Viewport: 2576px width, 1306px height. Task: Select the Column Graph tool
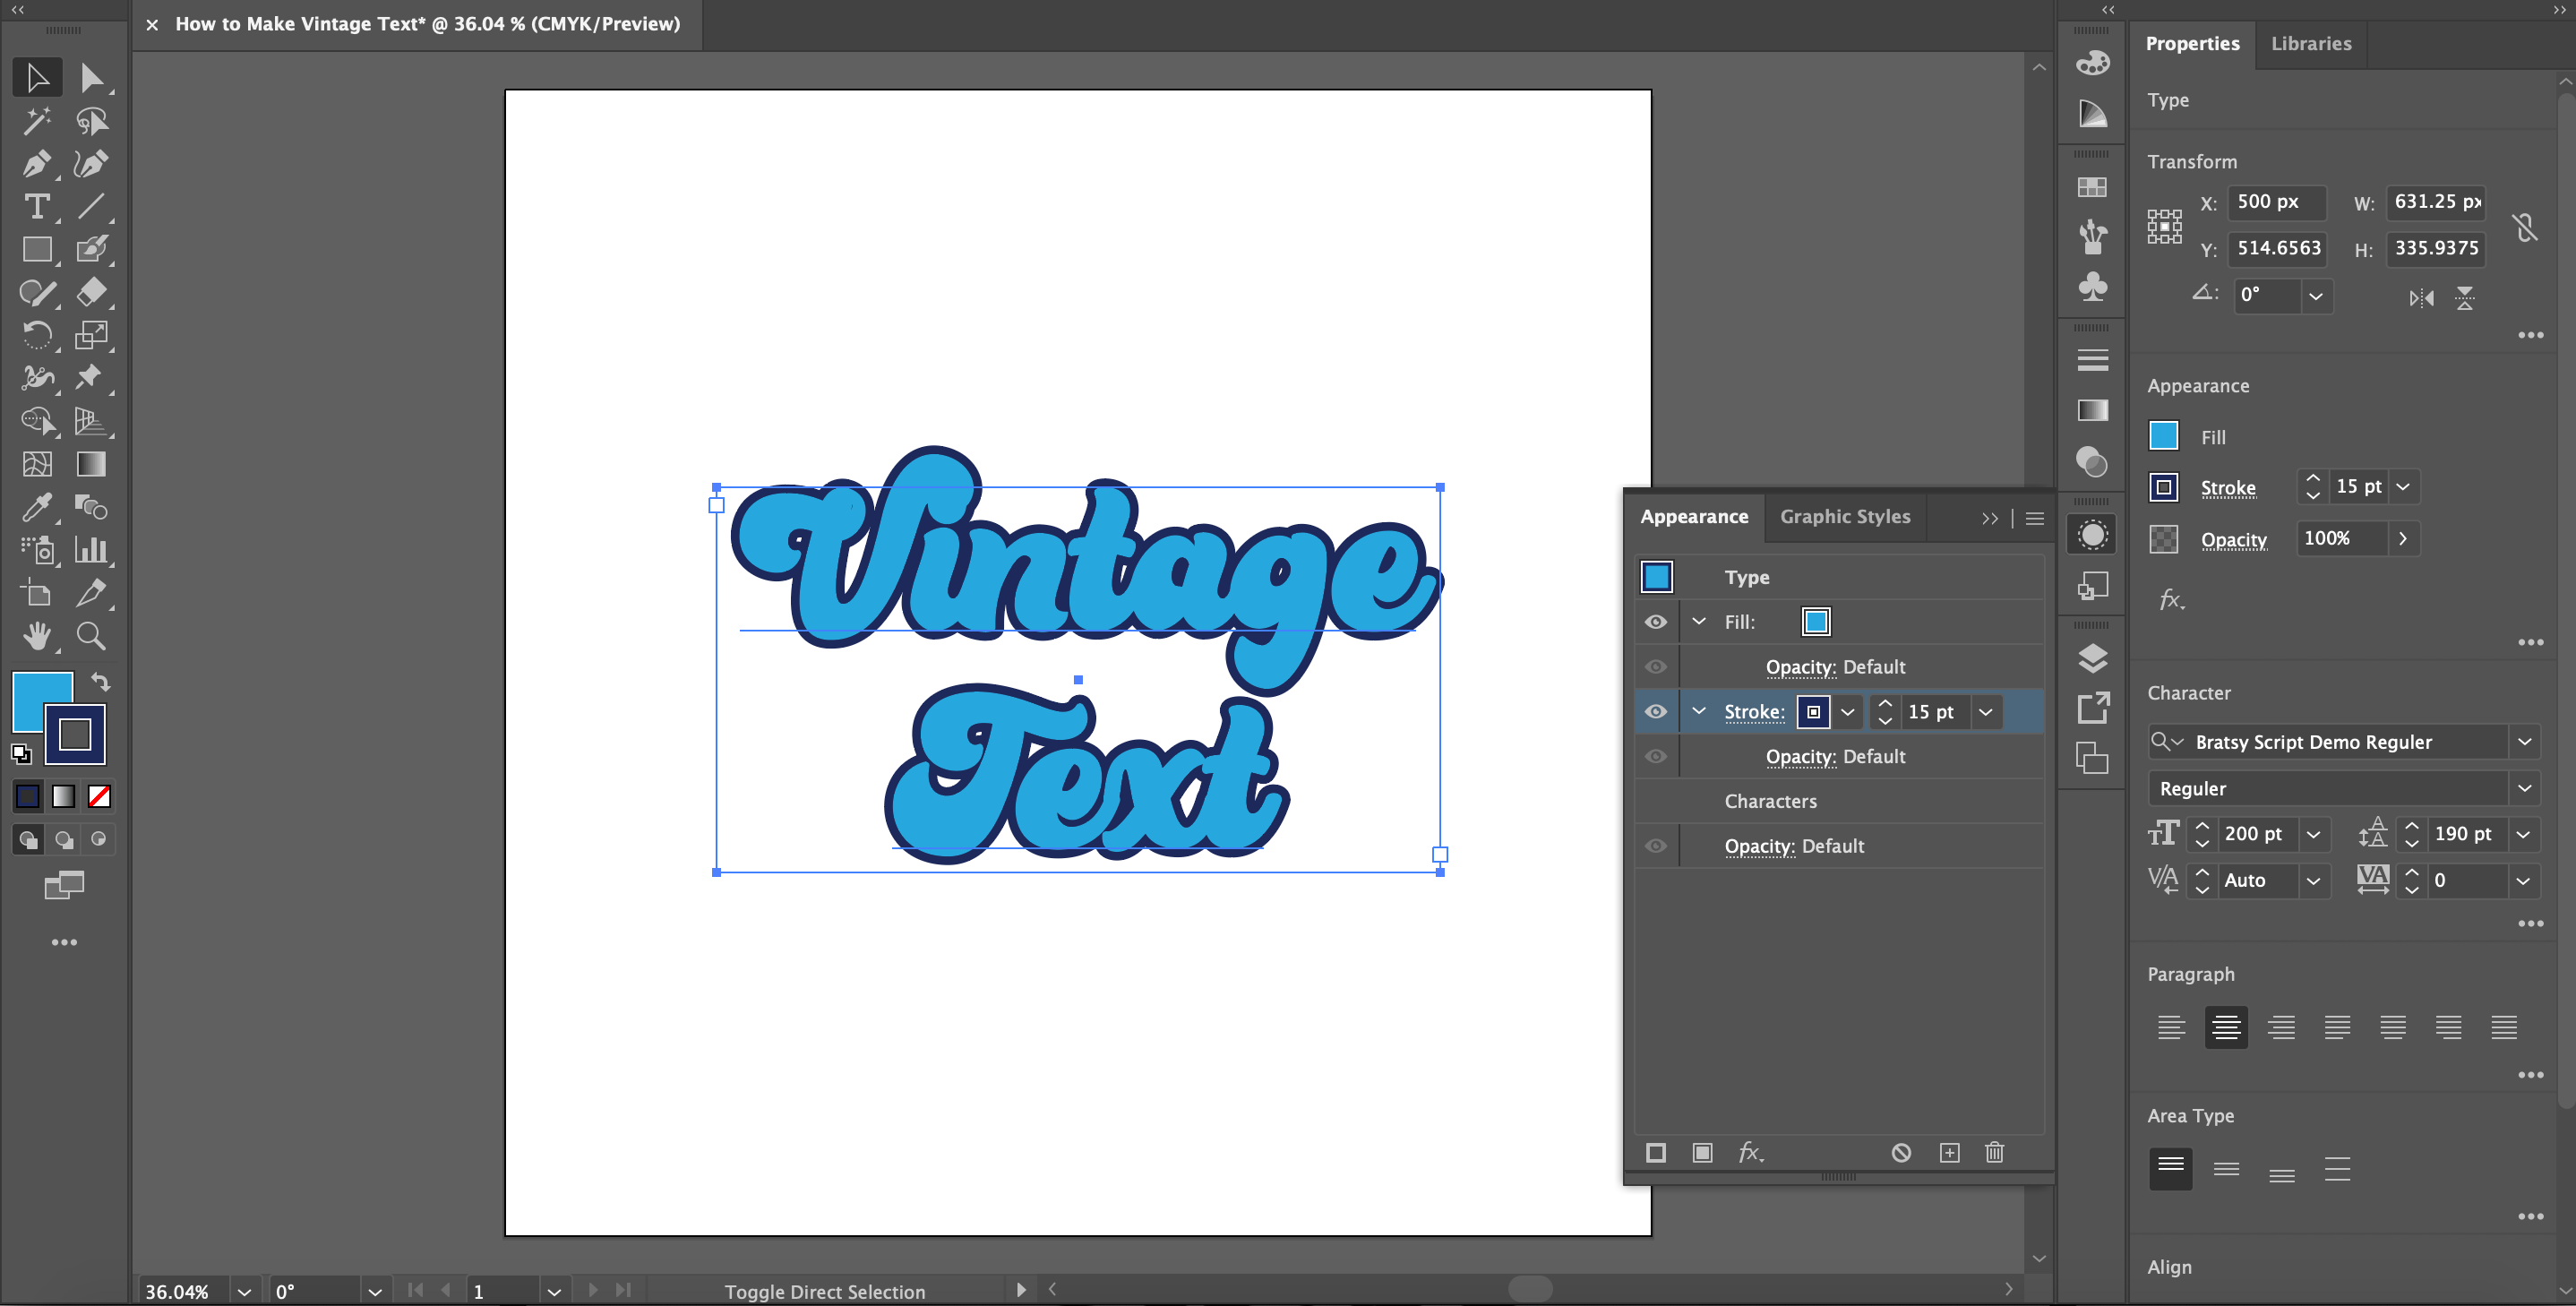pyautogui.click(x=91, y=550)
